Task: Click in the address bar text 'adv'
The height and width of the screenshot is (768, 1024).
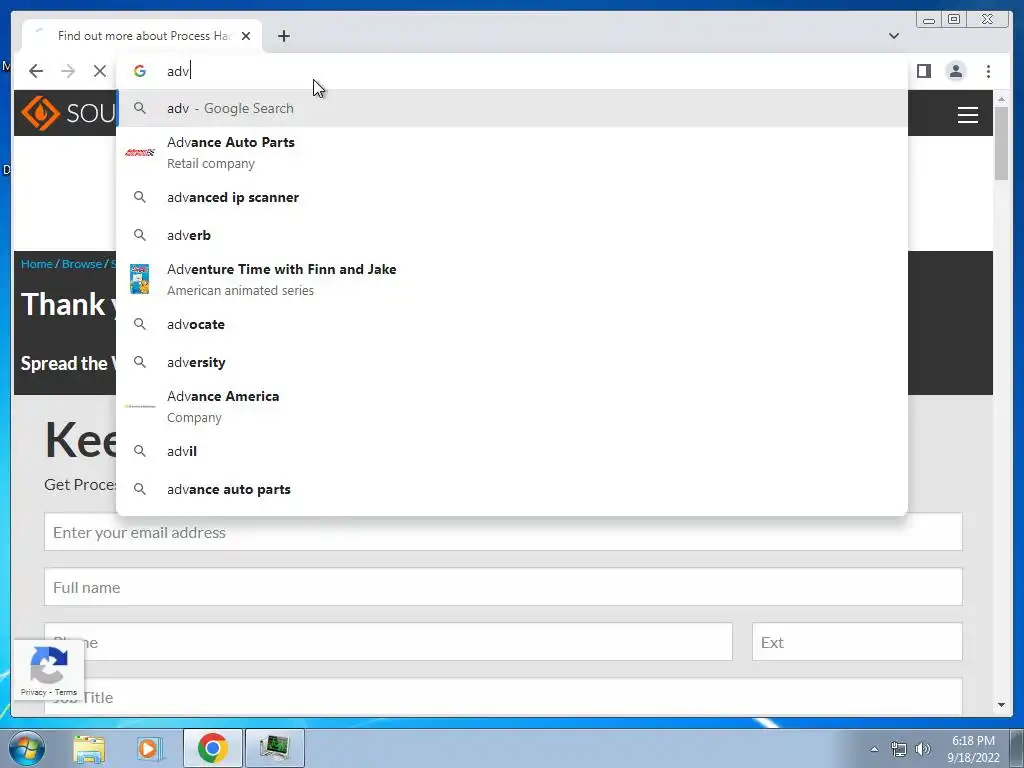Action: click(x=178, y=71)
